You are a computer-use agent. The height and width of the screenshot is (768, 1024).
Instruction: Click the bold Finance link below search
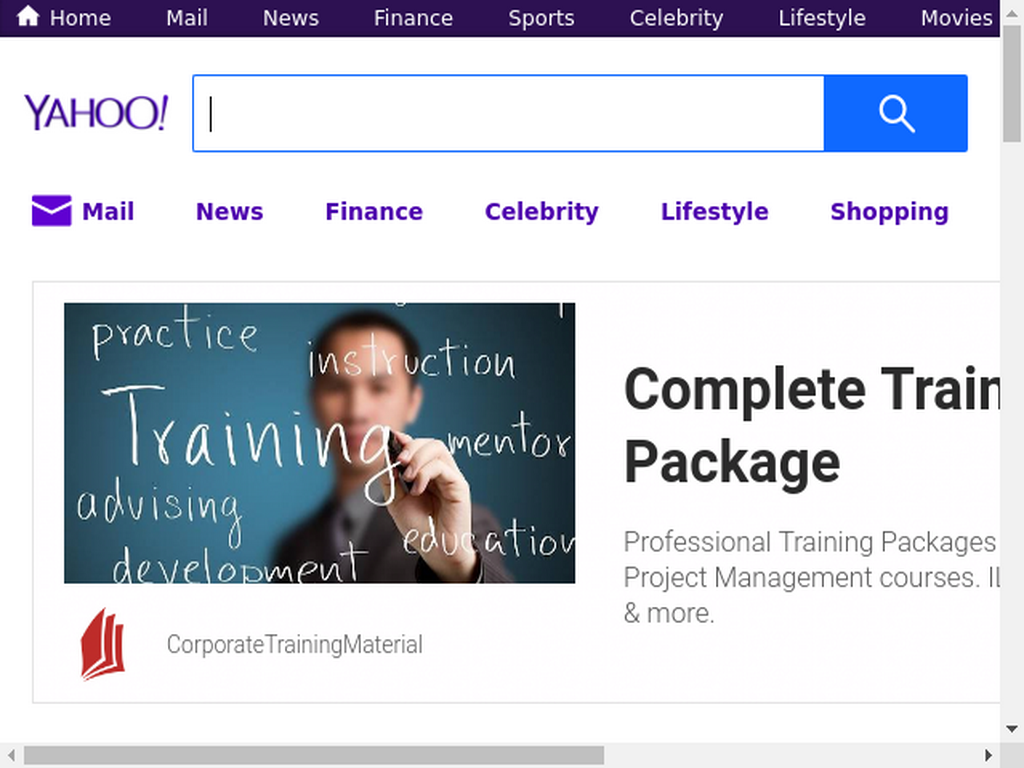click(x=374, y=212)
